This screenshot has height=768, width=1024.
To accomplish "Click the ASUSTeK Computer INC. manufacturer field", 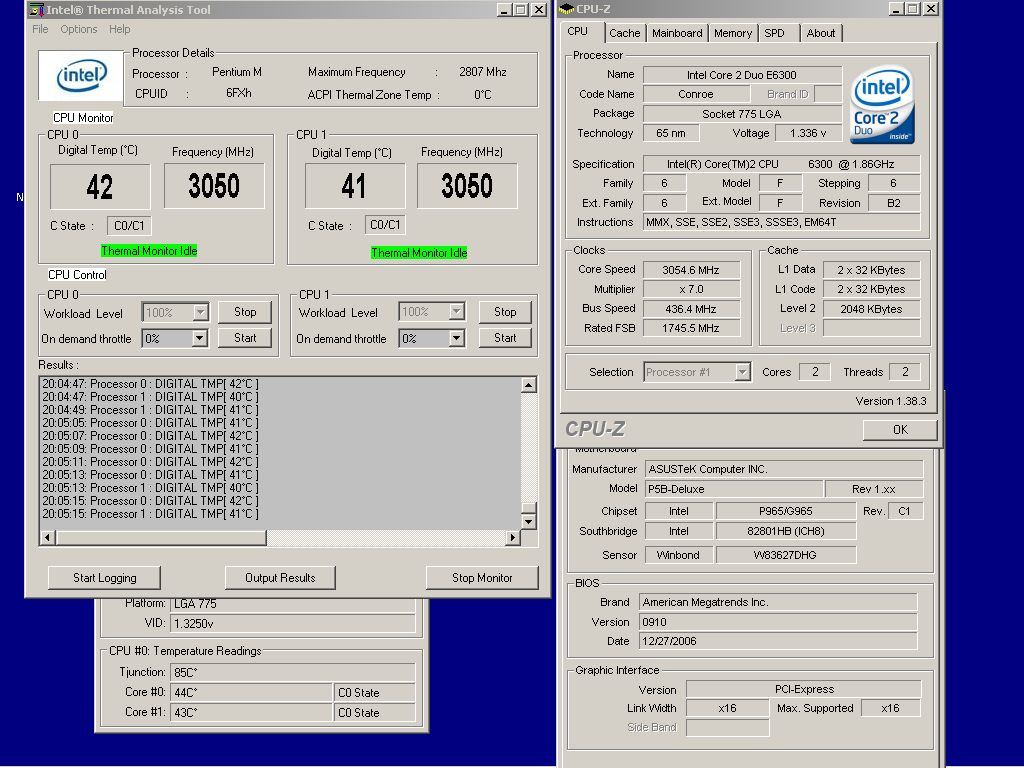I will click(x=784, y=469).
